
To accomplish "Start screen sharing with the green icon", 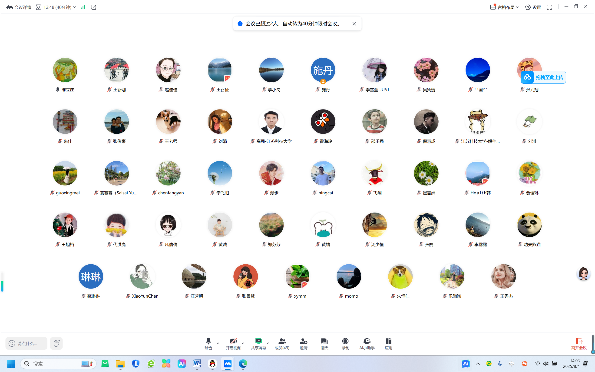I will click(x=258, y=343).
